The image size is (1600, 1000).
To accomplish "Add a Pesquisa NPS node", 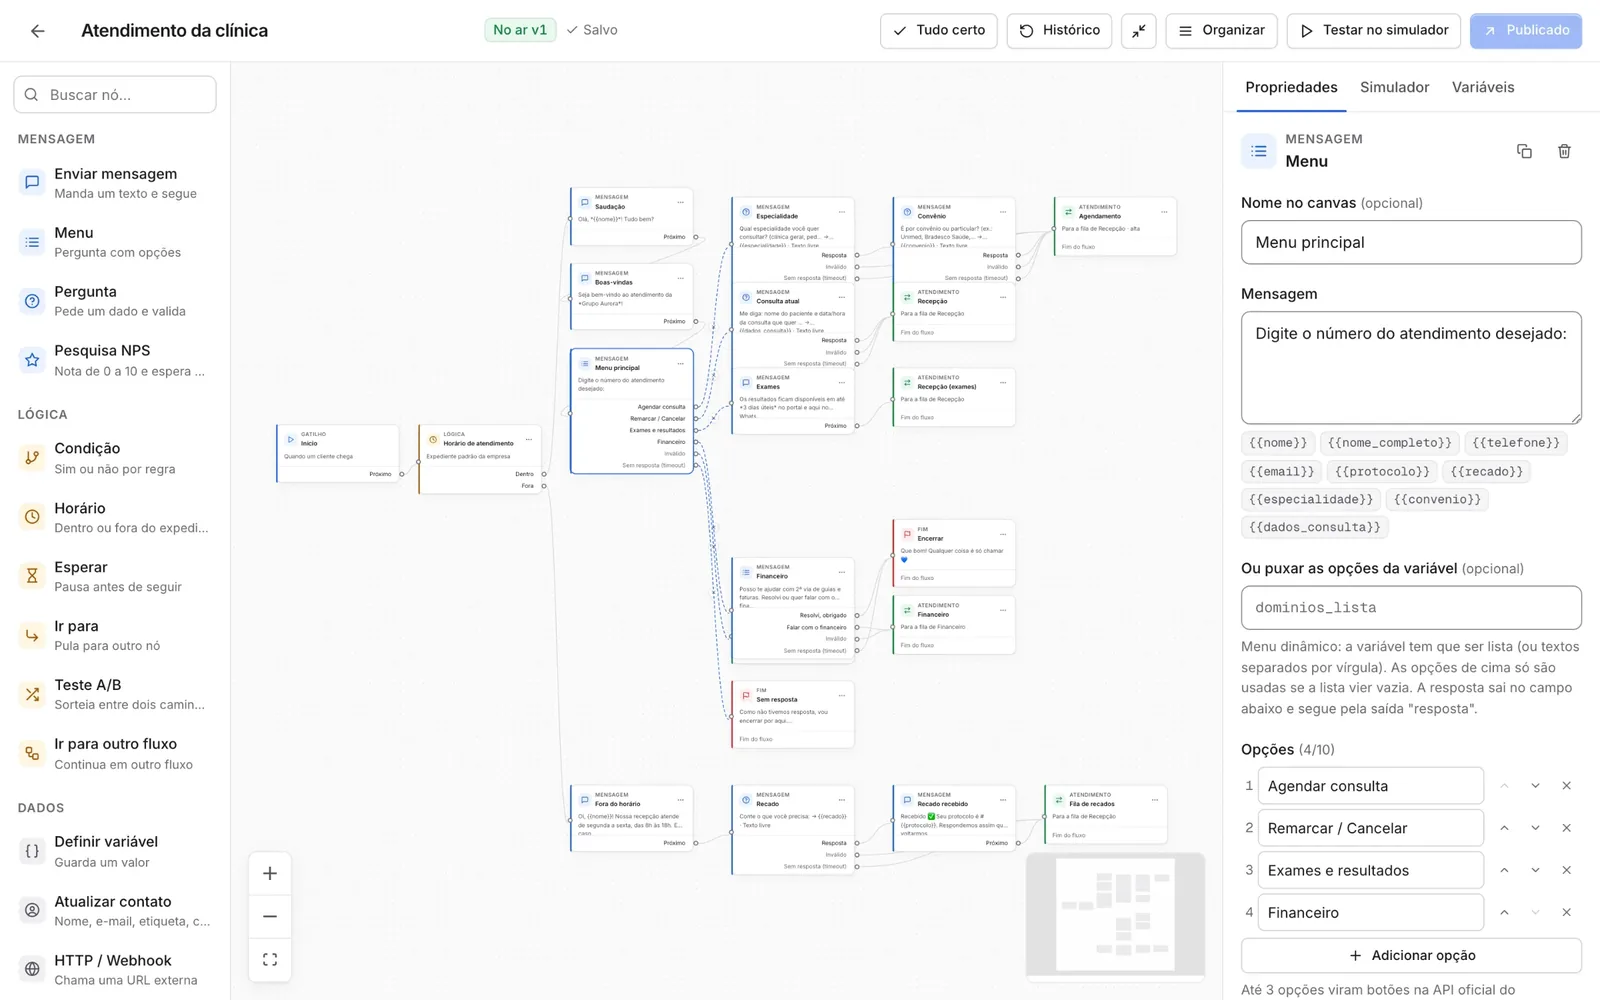I will (115, 360).
